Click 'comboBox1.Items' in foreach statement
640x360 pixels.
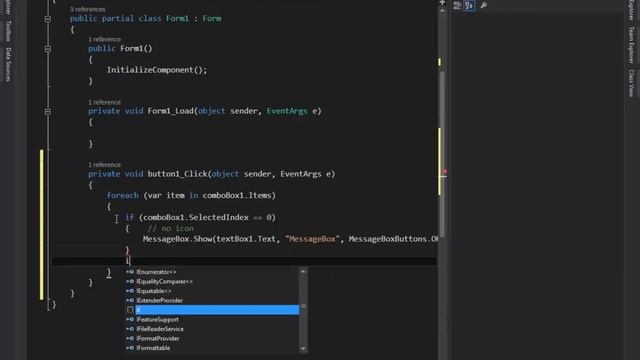pyautogui.click(x=237, y=196)
